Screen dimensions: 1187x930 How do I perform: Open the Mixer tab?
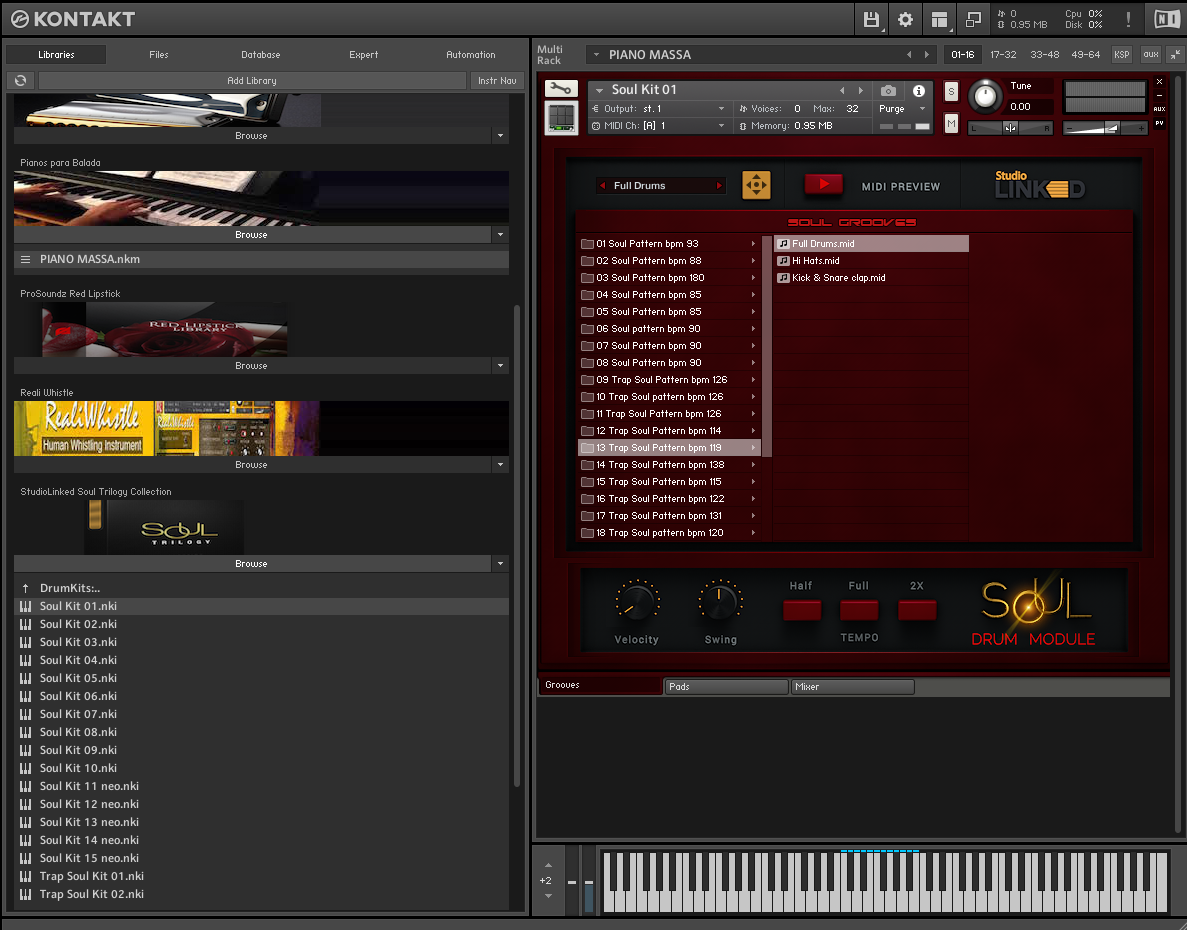coord(852,686)
